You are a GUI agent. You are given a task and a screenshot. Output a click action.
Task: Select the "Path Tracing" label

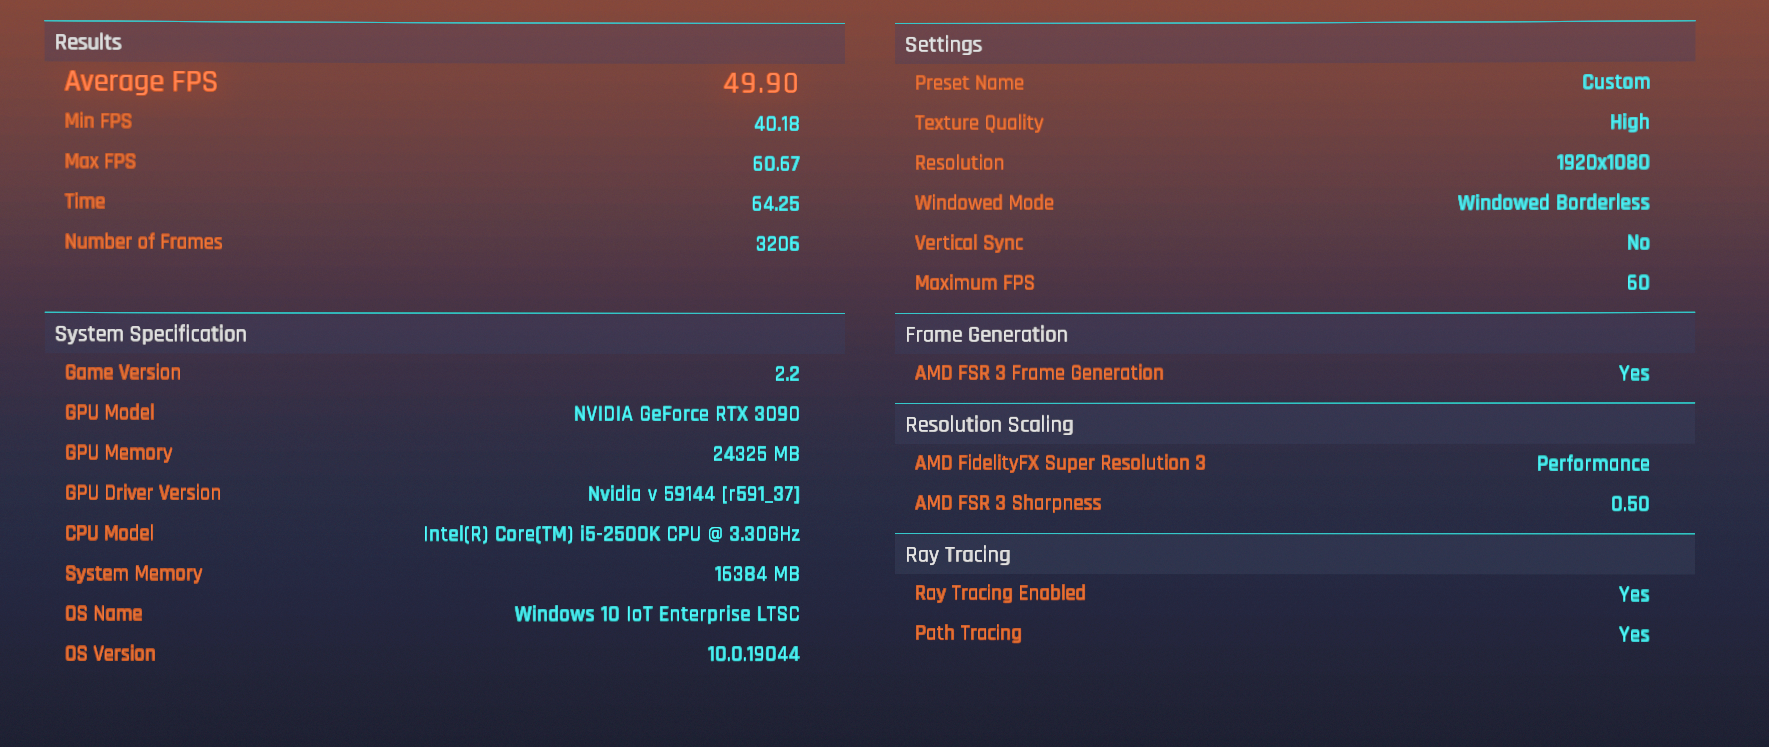coord(968,633)
